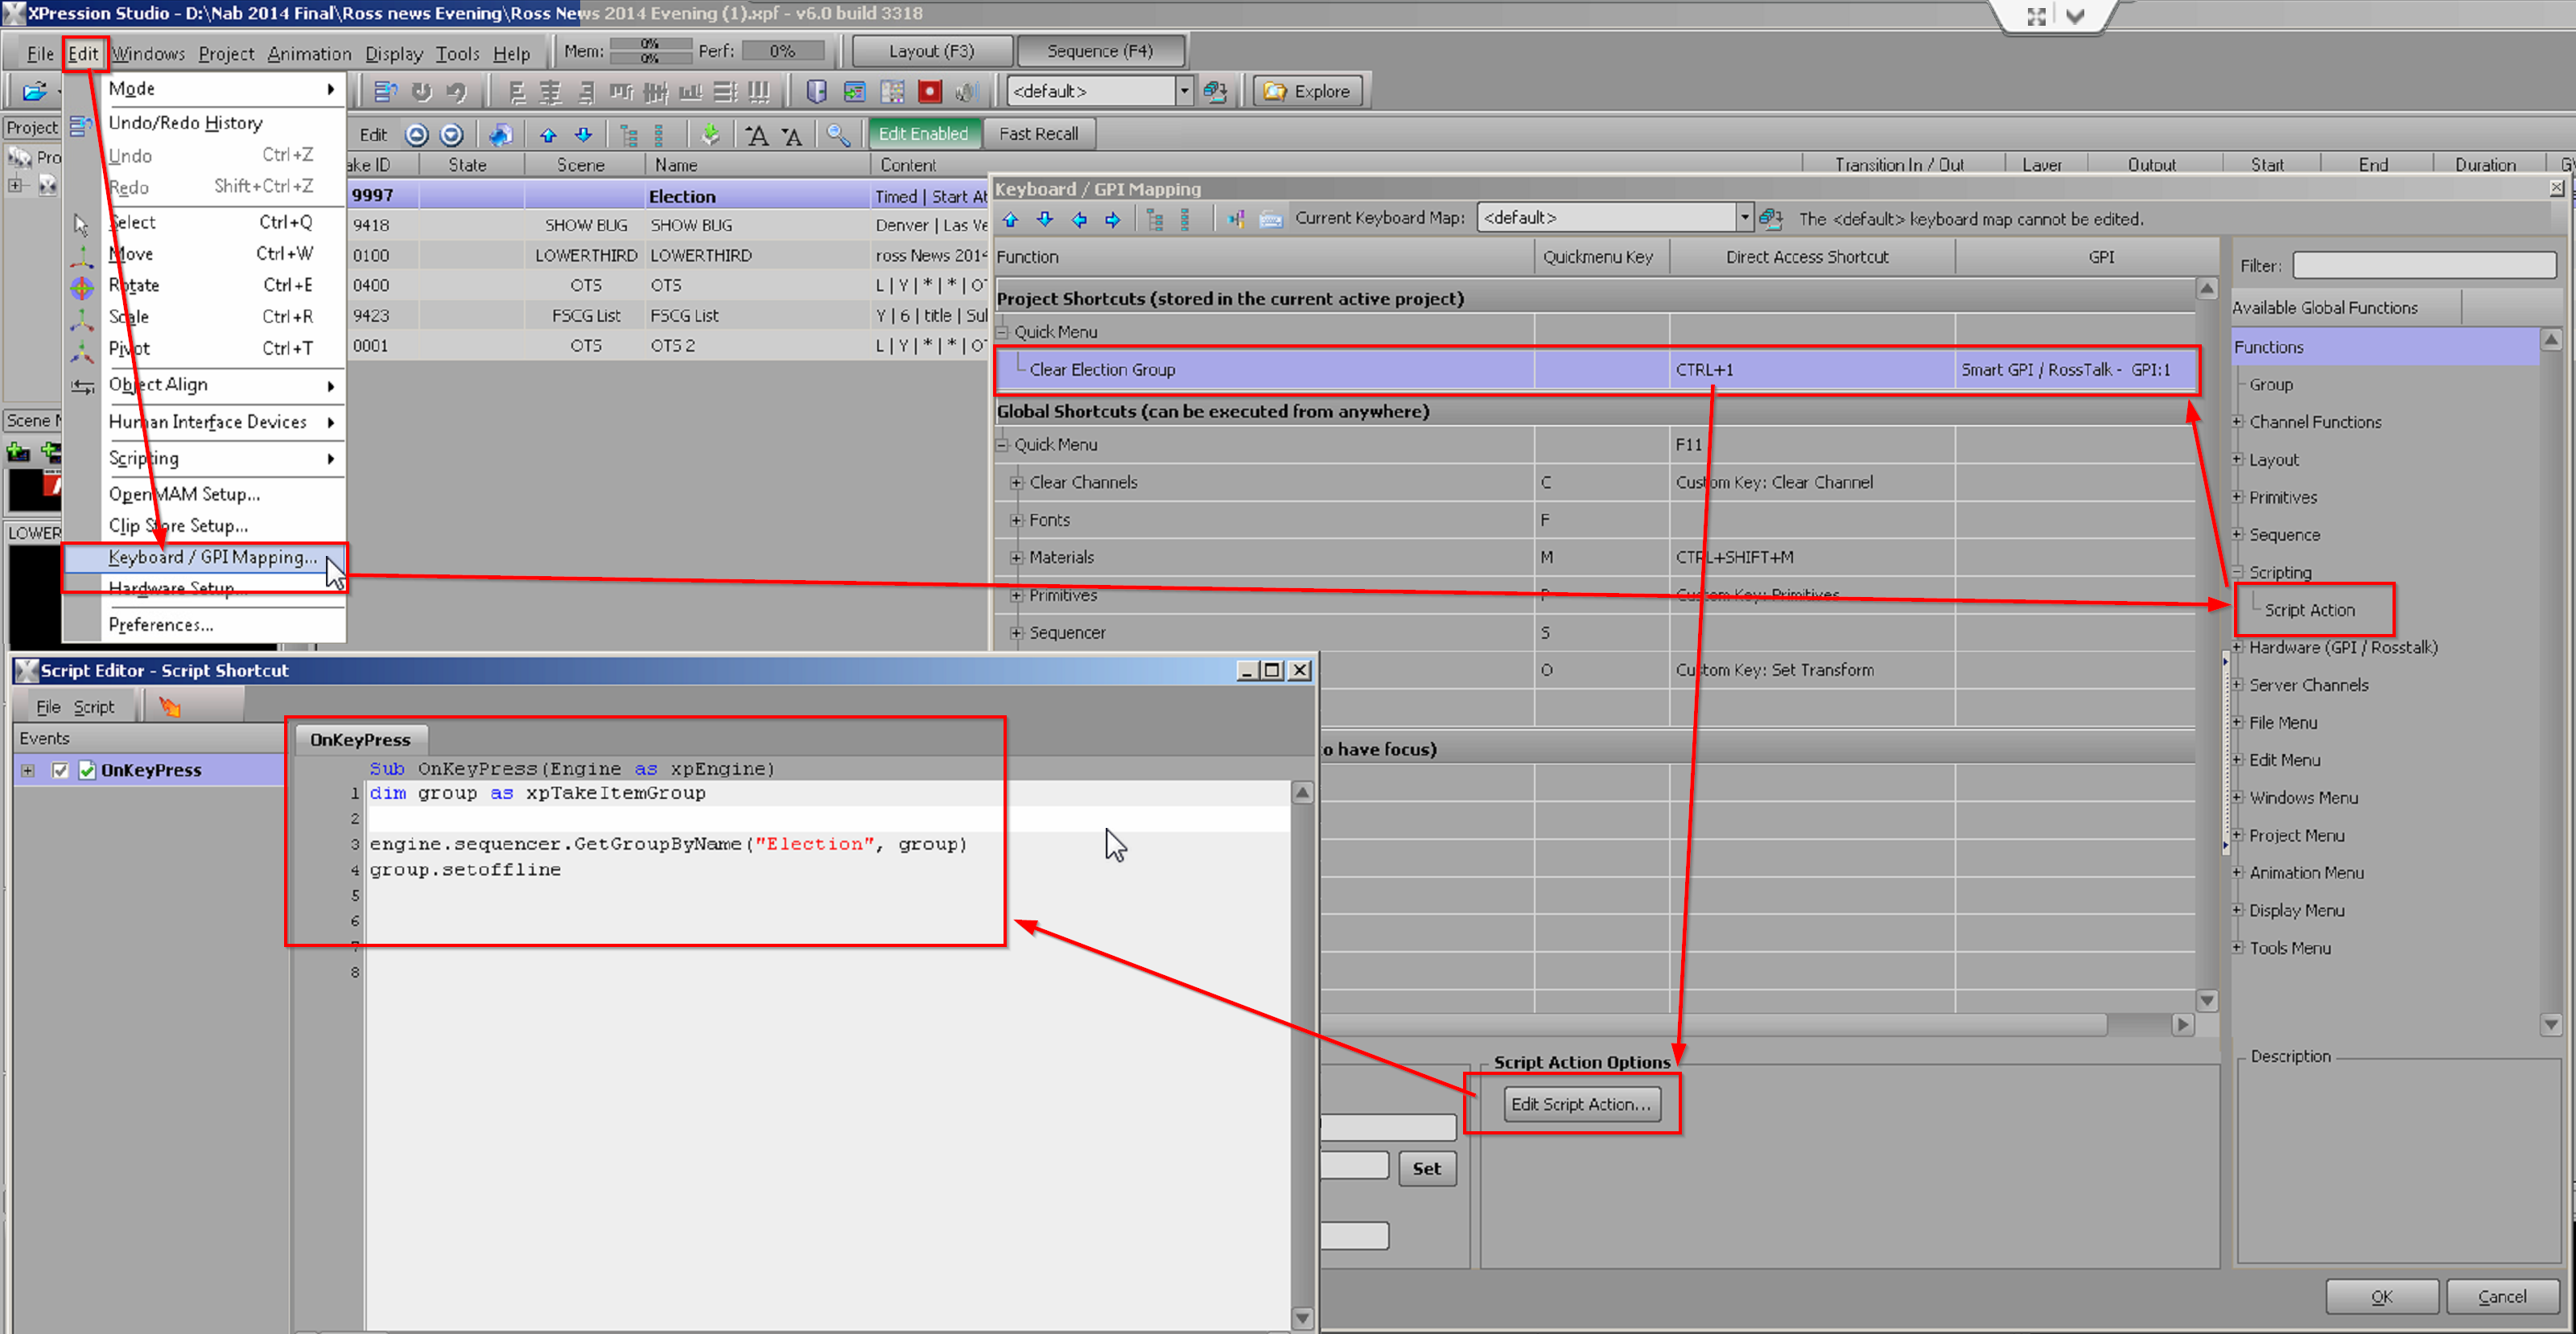Open the Windows menu
Screen dimensions: 2576x1334
click(148, 53)
